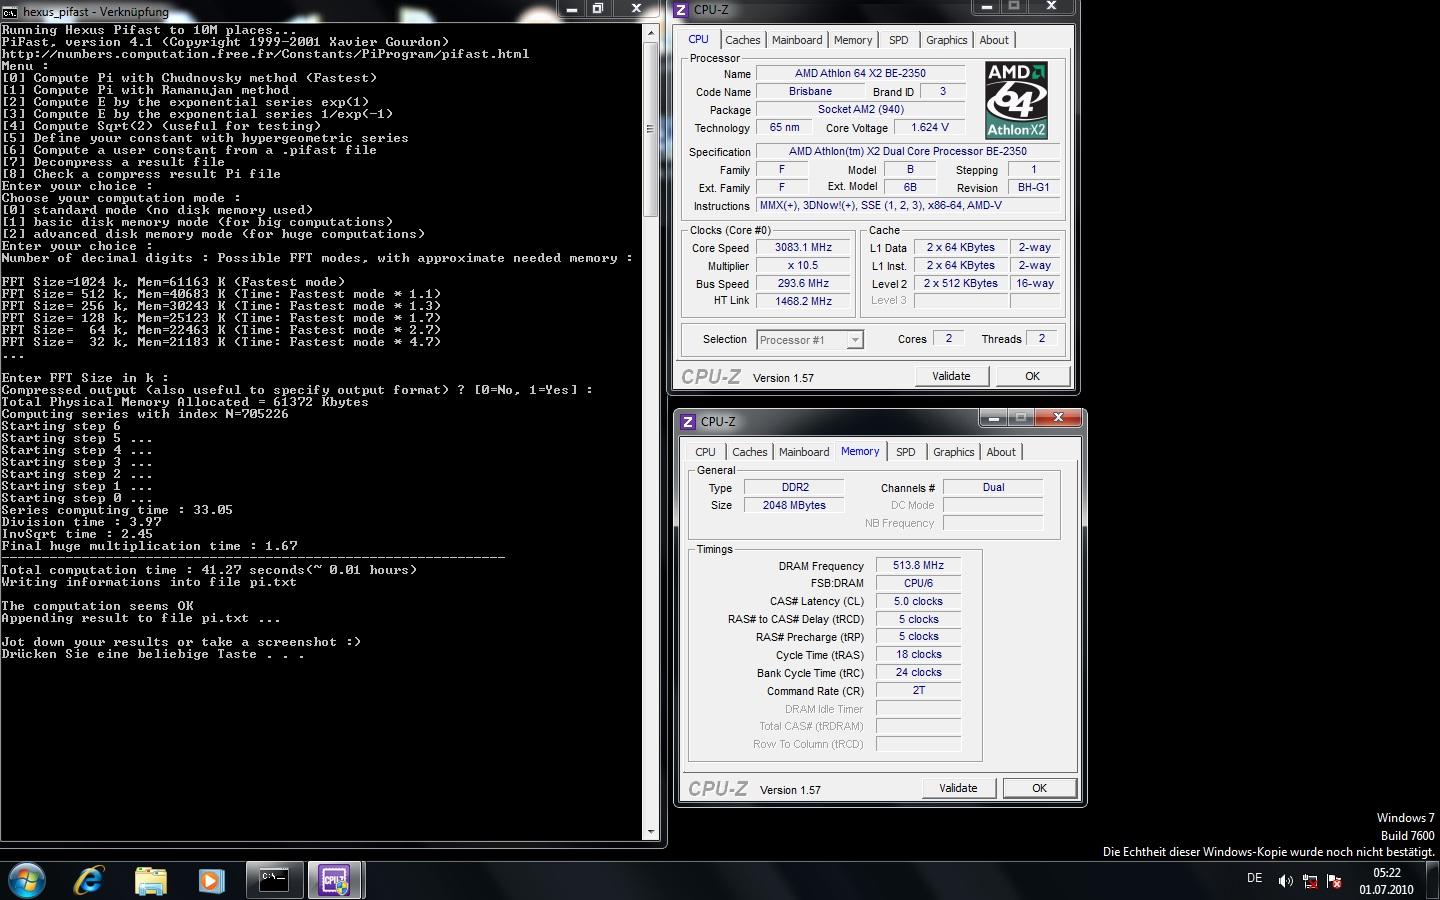Viewport: 1440px width, 900px height.
Task: Click Bank Cycle Time value 24 clocks
Action: tap(918, 672)
